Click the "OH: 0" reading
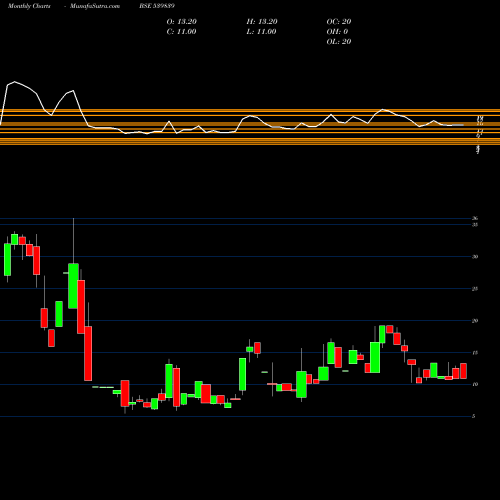The height and width of the screenshot is (500, 500). coord(337,32)
